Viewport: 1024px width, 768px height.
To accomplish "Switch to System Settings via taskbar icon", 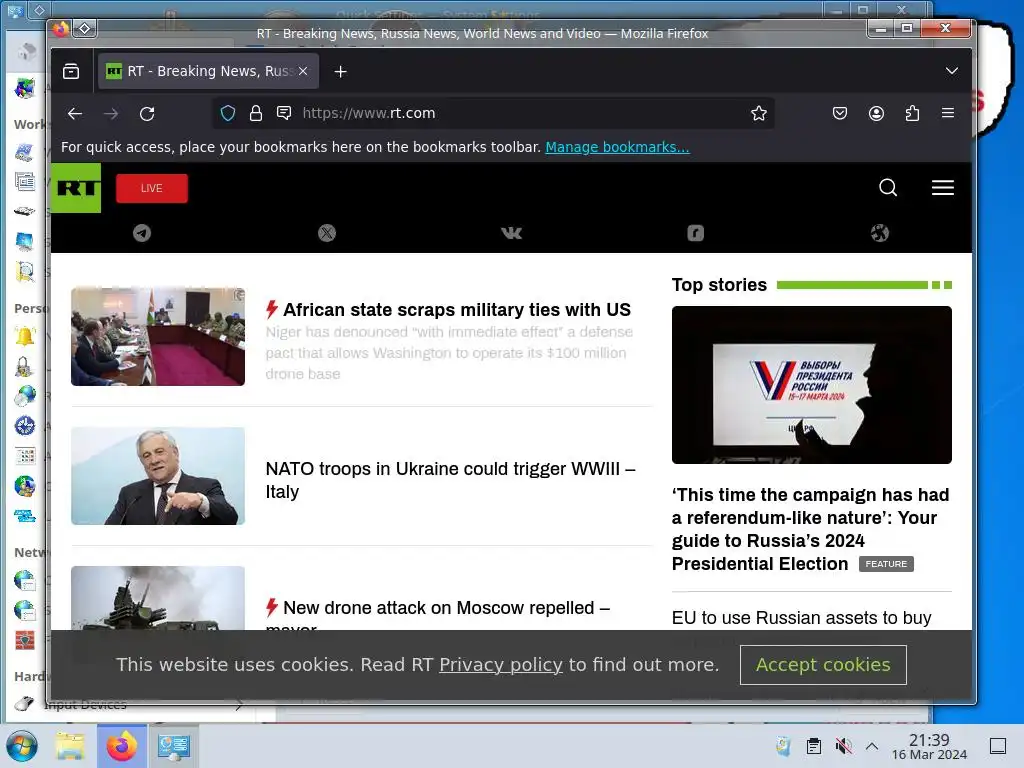I will pyautogui.click(x=174, y=746).
